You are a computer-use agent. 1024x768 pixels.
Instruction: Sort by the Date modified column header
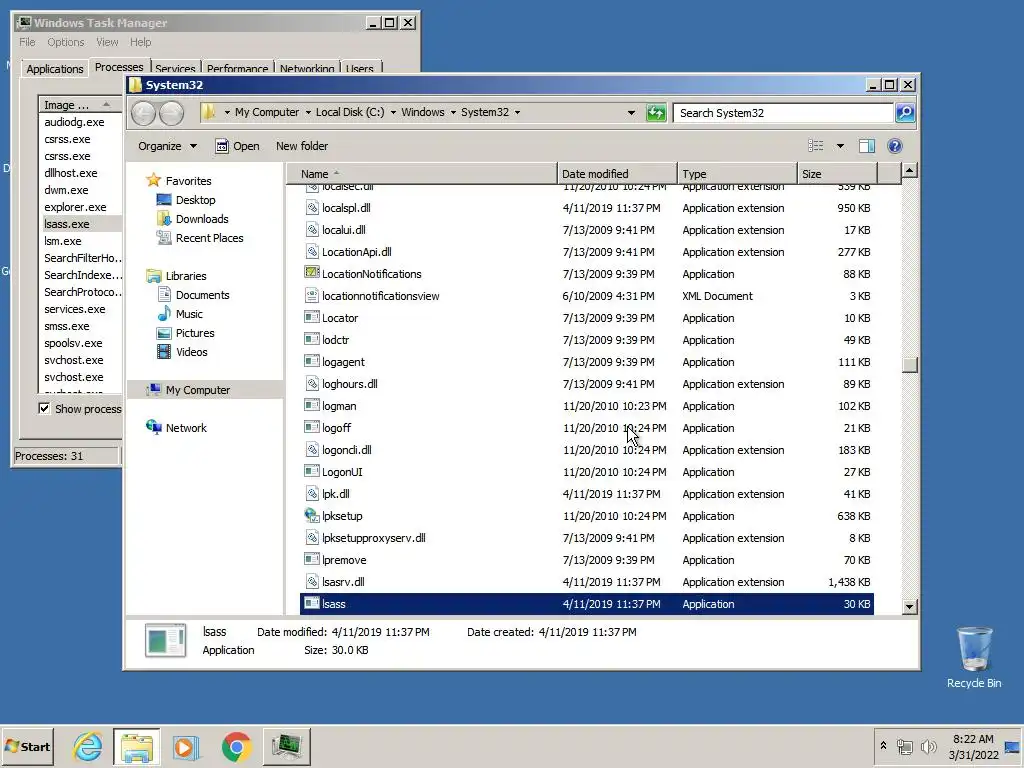(617, 174)
